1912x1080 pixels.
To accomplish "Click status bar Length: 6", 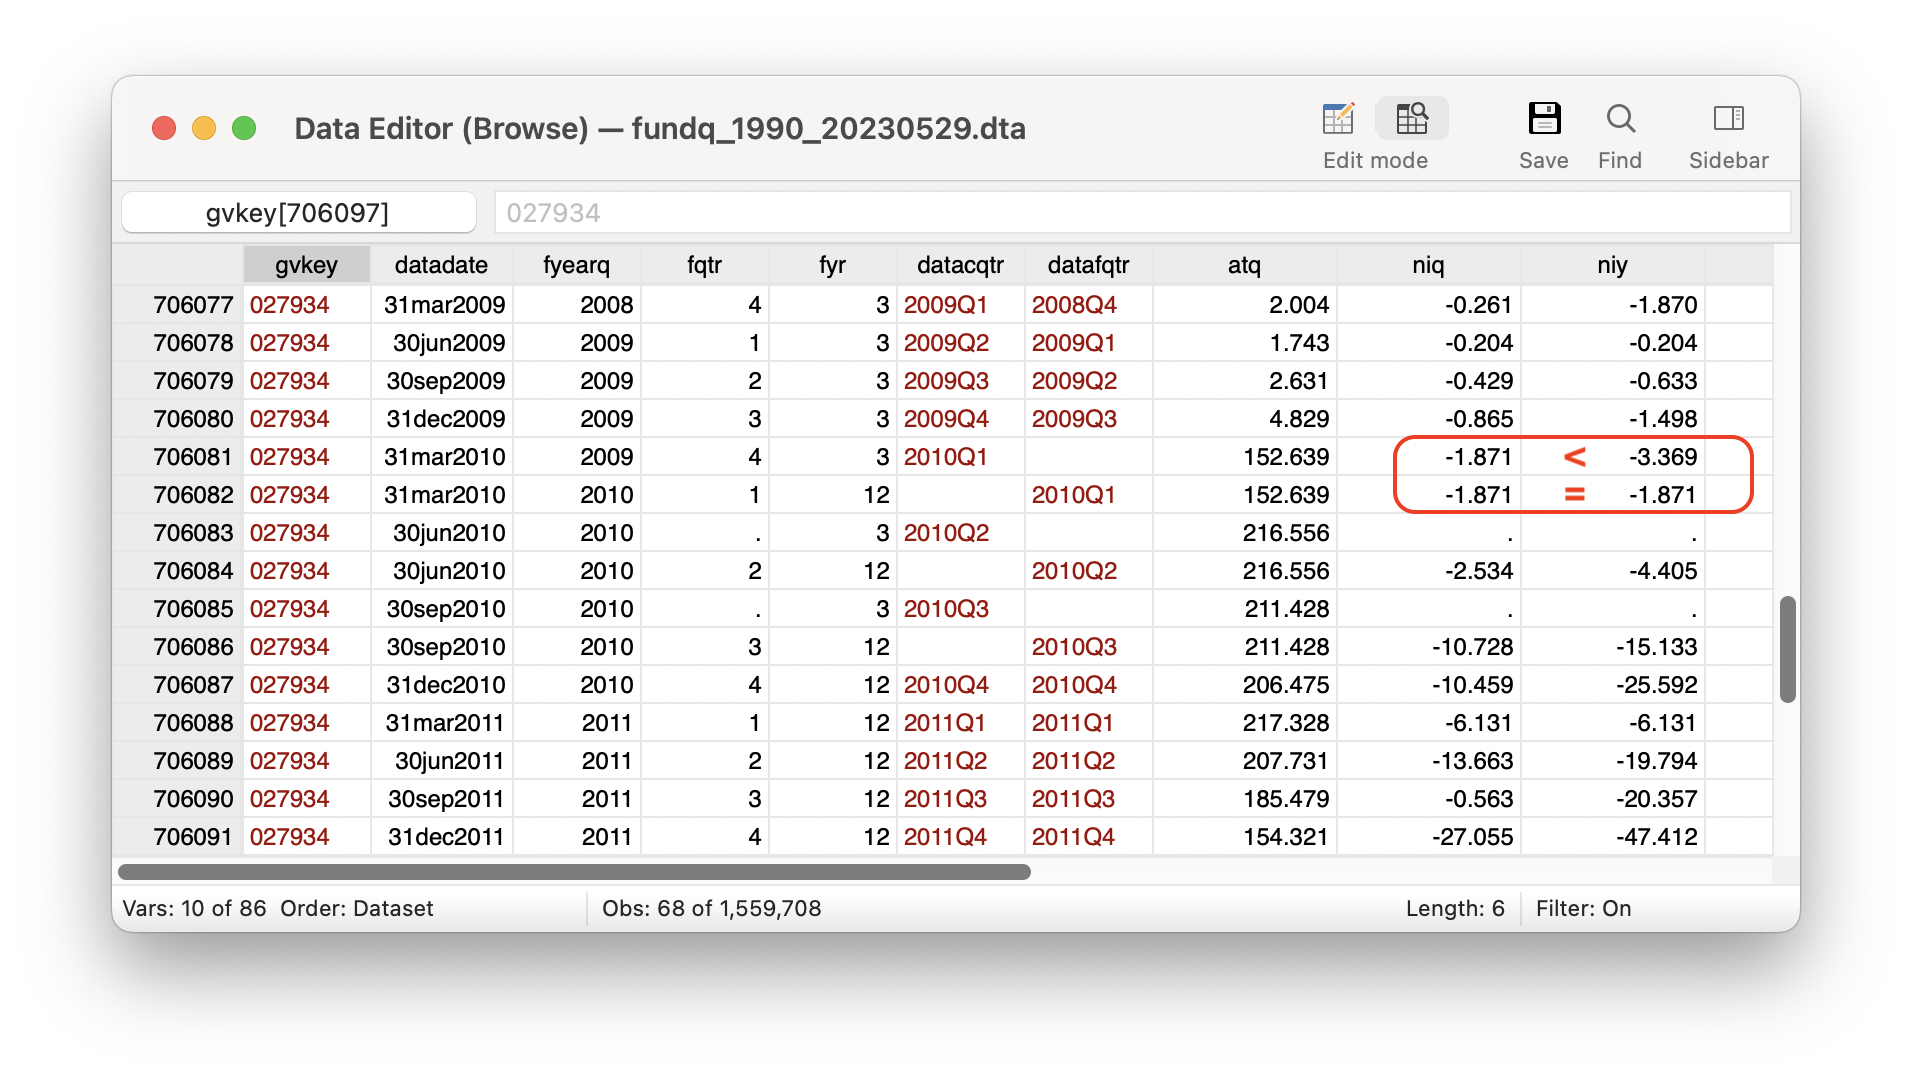I will (1455, 908).
